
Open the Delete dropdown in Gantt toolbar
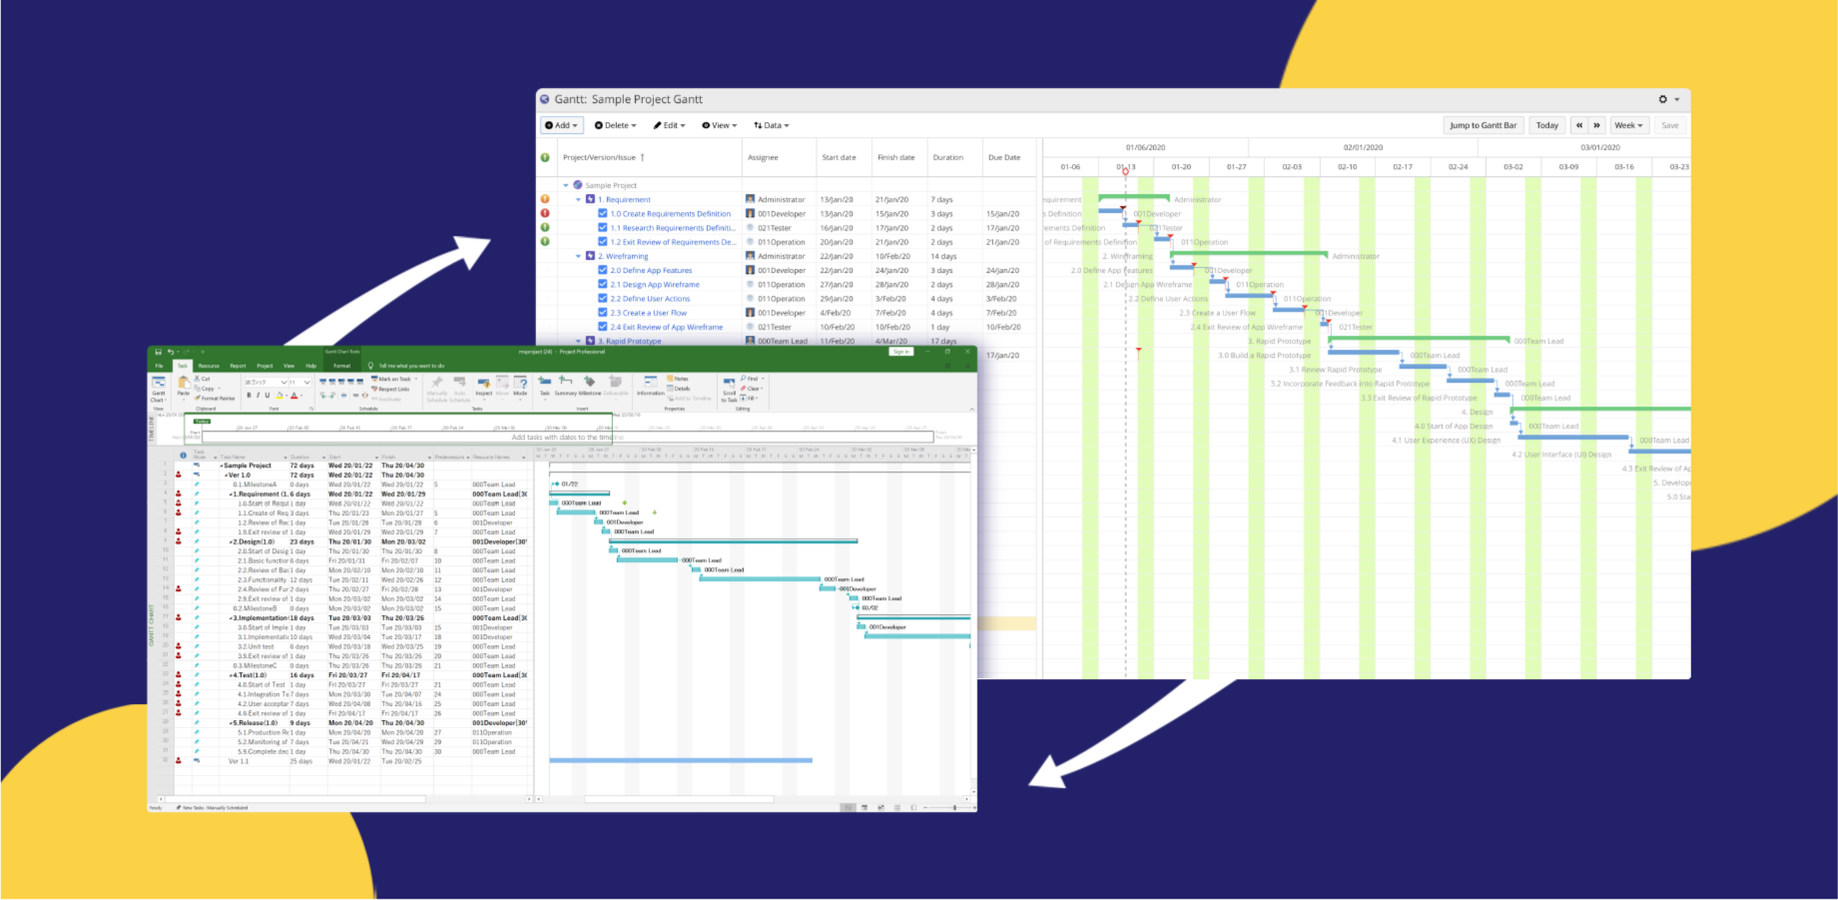(615, 125)
